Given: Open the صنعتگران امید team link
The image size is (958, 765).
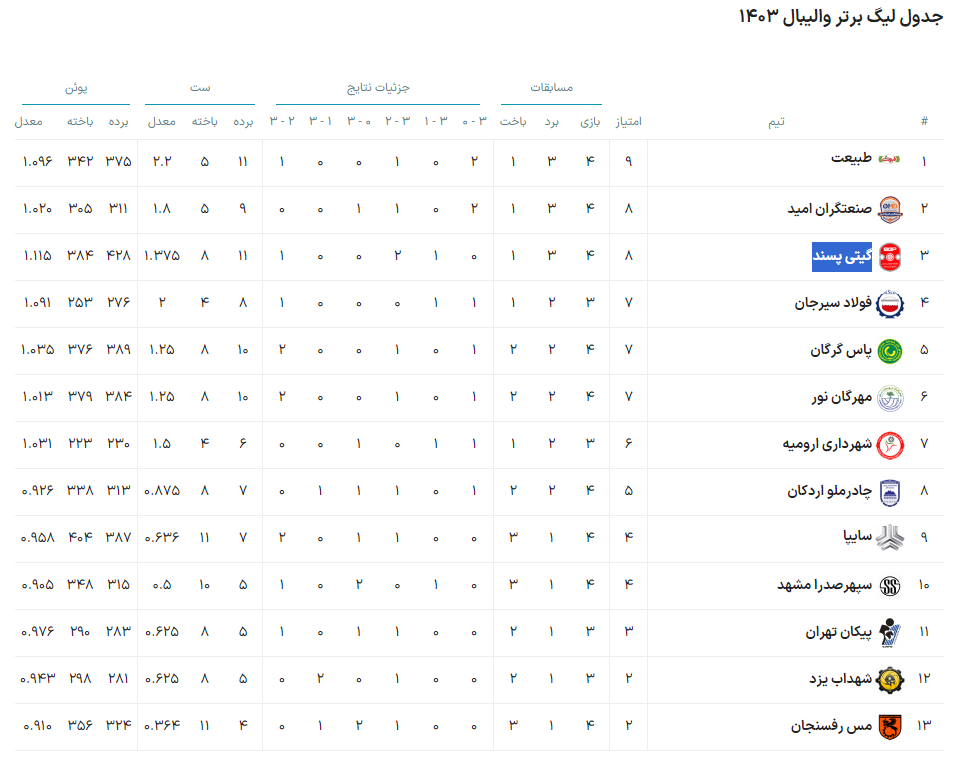Looking at the screenshot, I should (x=830, y=209).
